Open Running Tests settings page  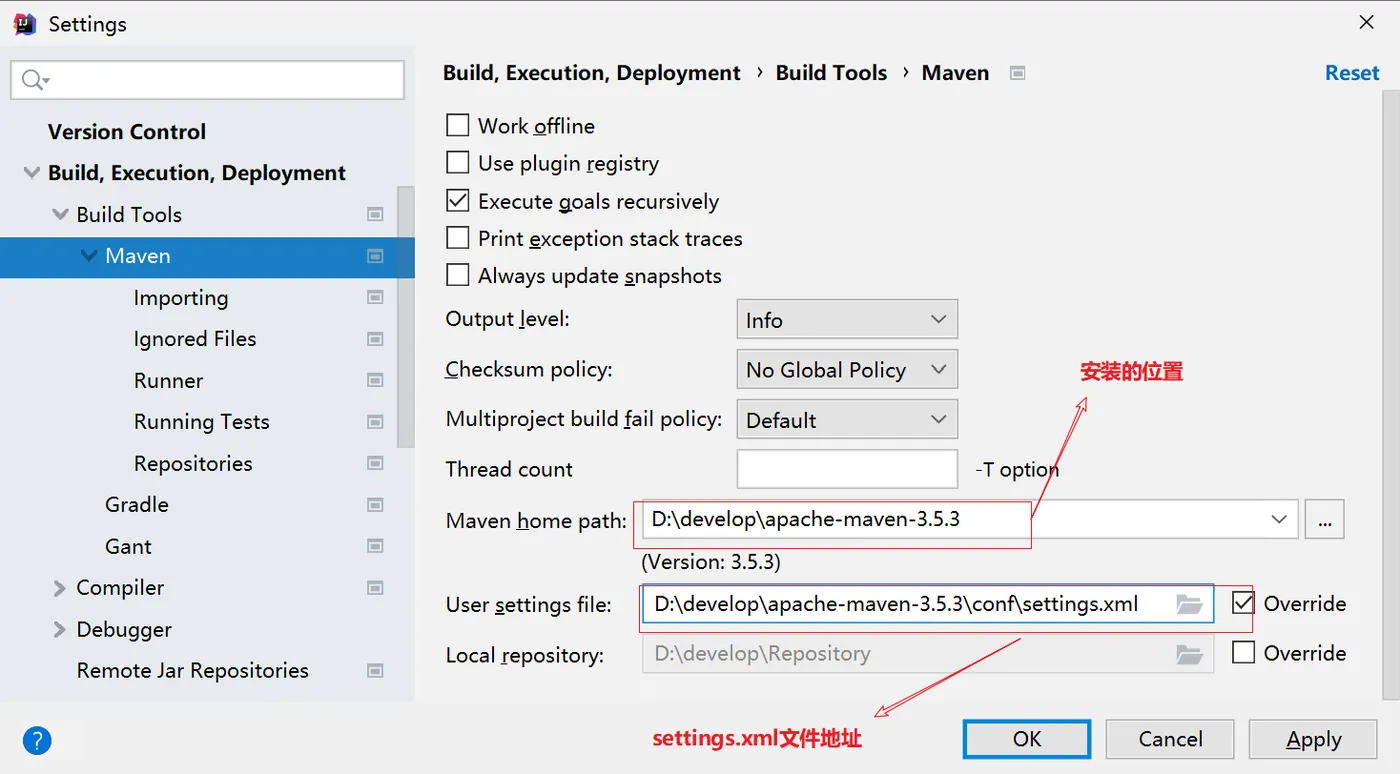click(x=202, y=422)
